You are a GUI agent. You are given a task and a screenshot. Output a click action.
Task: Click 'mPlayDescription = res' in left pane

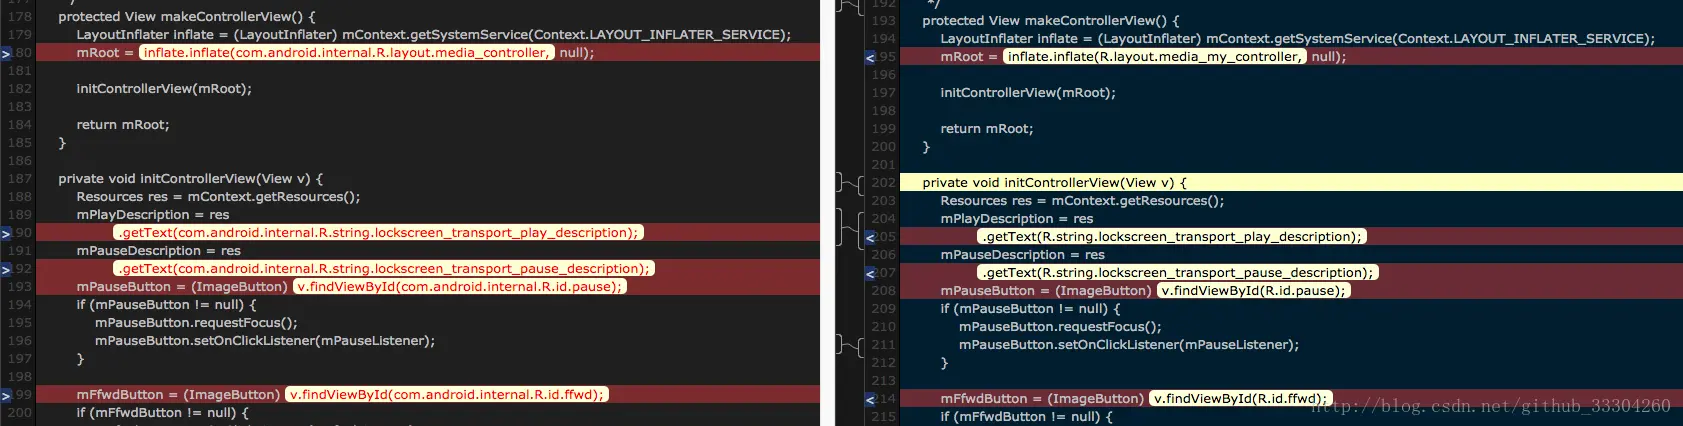click(153, 215)
